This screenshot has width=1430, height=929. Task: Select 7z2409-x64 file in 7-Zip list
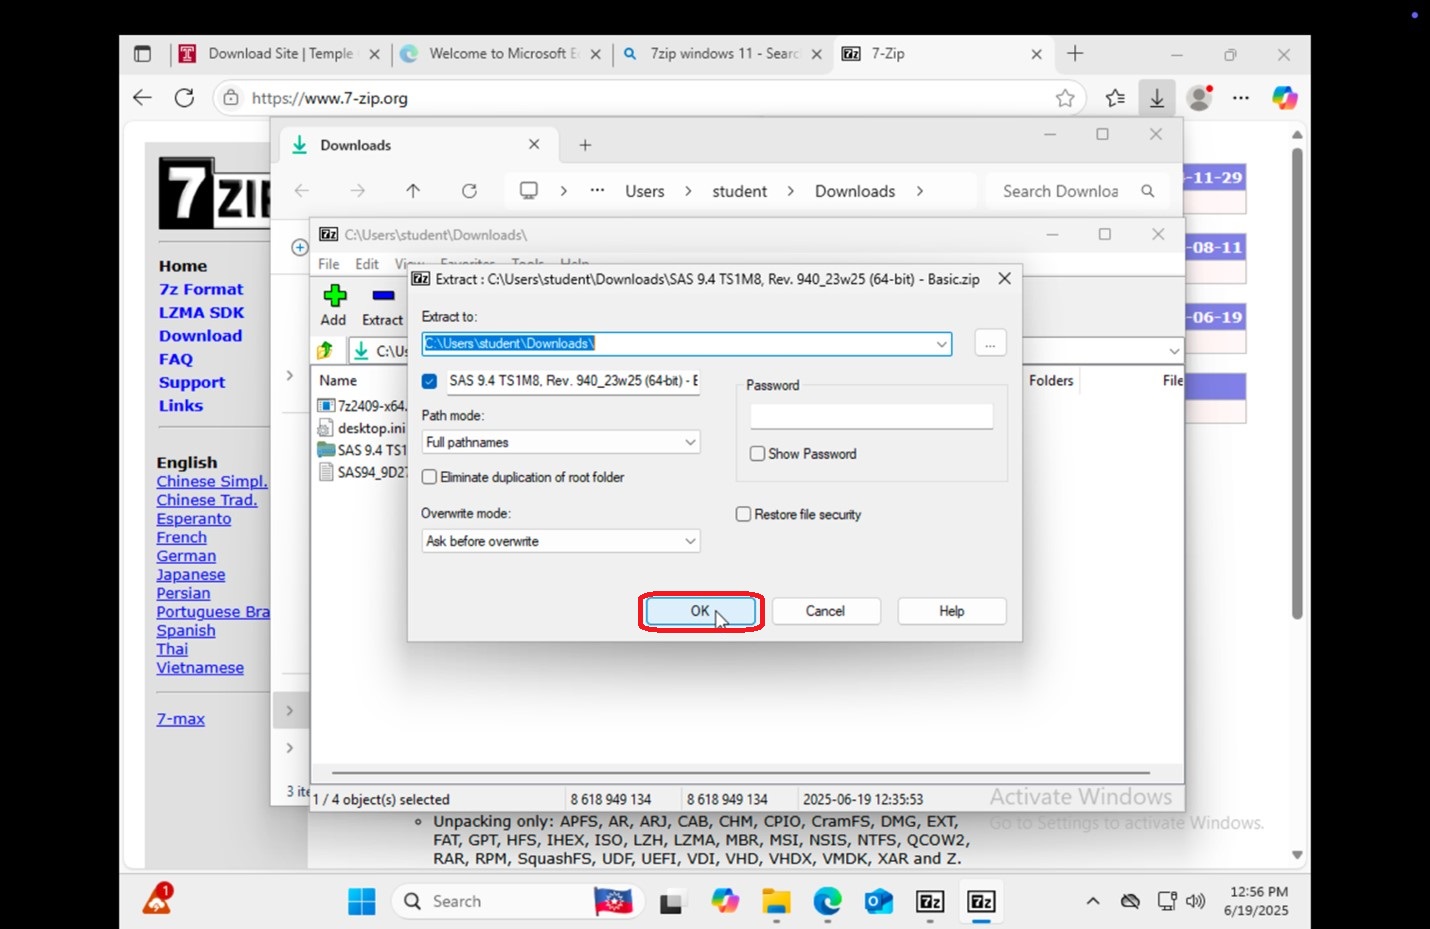coord(362,406)
